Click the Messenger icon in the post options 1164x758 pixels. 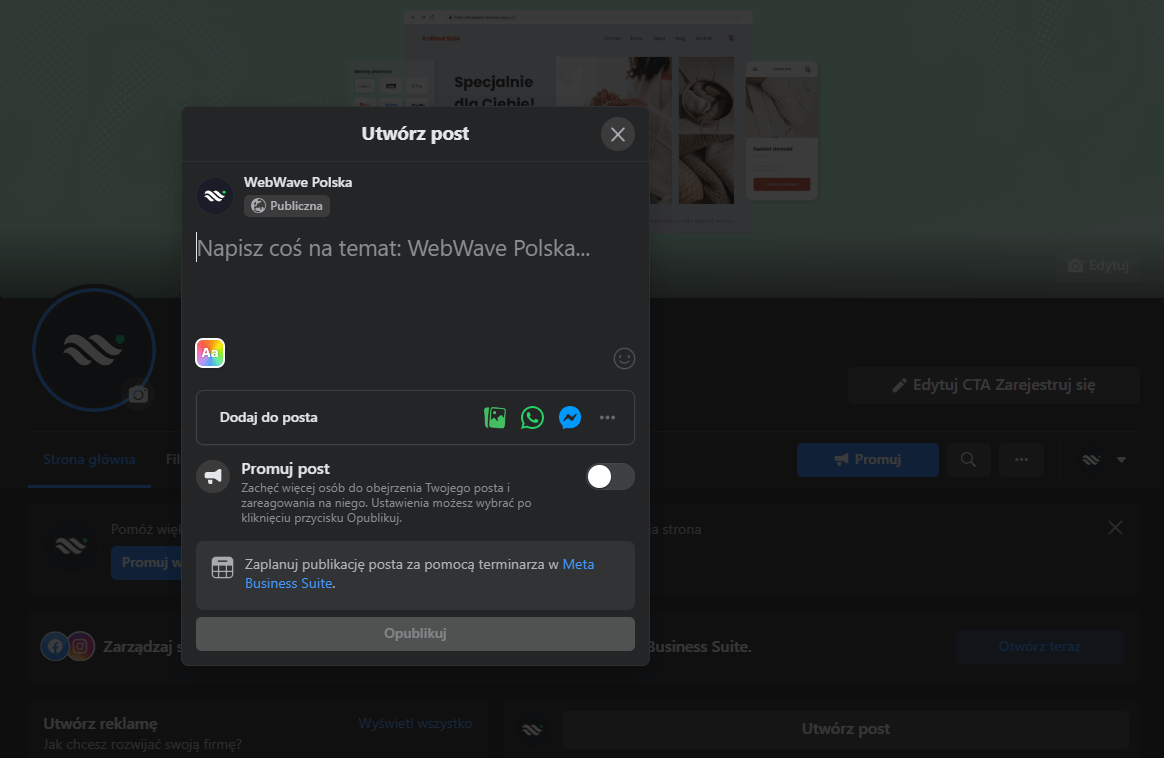point(570,418)
